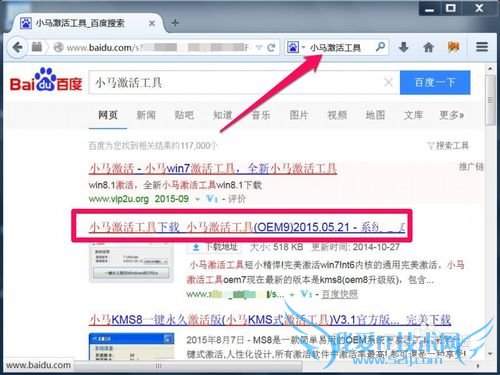Click the site identity globe icon
Viewport: 500px width, 375px height.
(59, 47)
